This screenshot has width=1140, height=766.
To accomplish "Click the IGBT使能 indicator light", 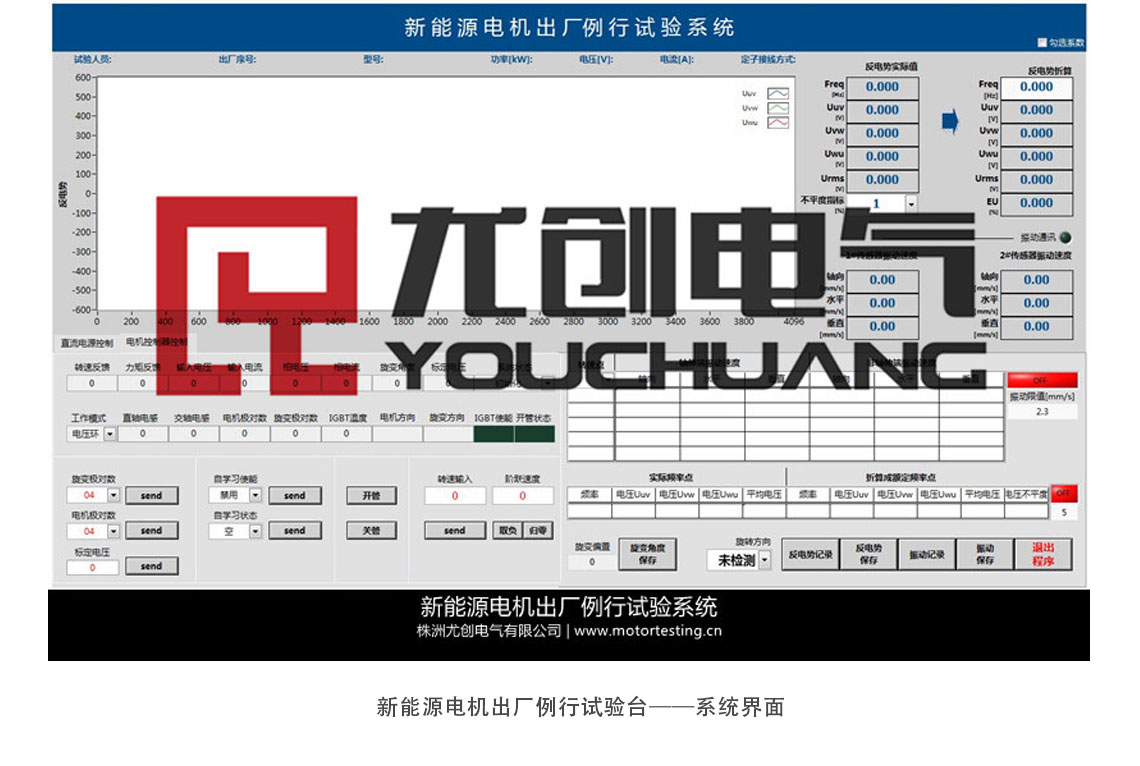I will pyautogui.click(x=494, y=435).
